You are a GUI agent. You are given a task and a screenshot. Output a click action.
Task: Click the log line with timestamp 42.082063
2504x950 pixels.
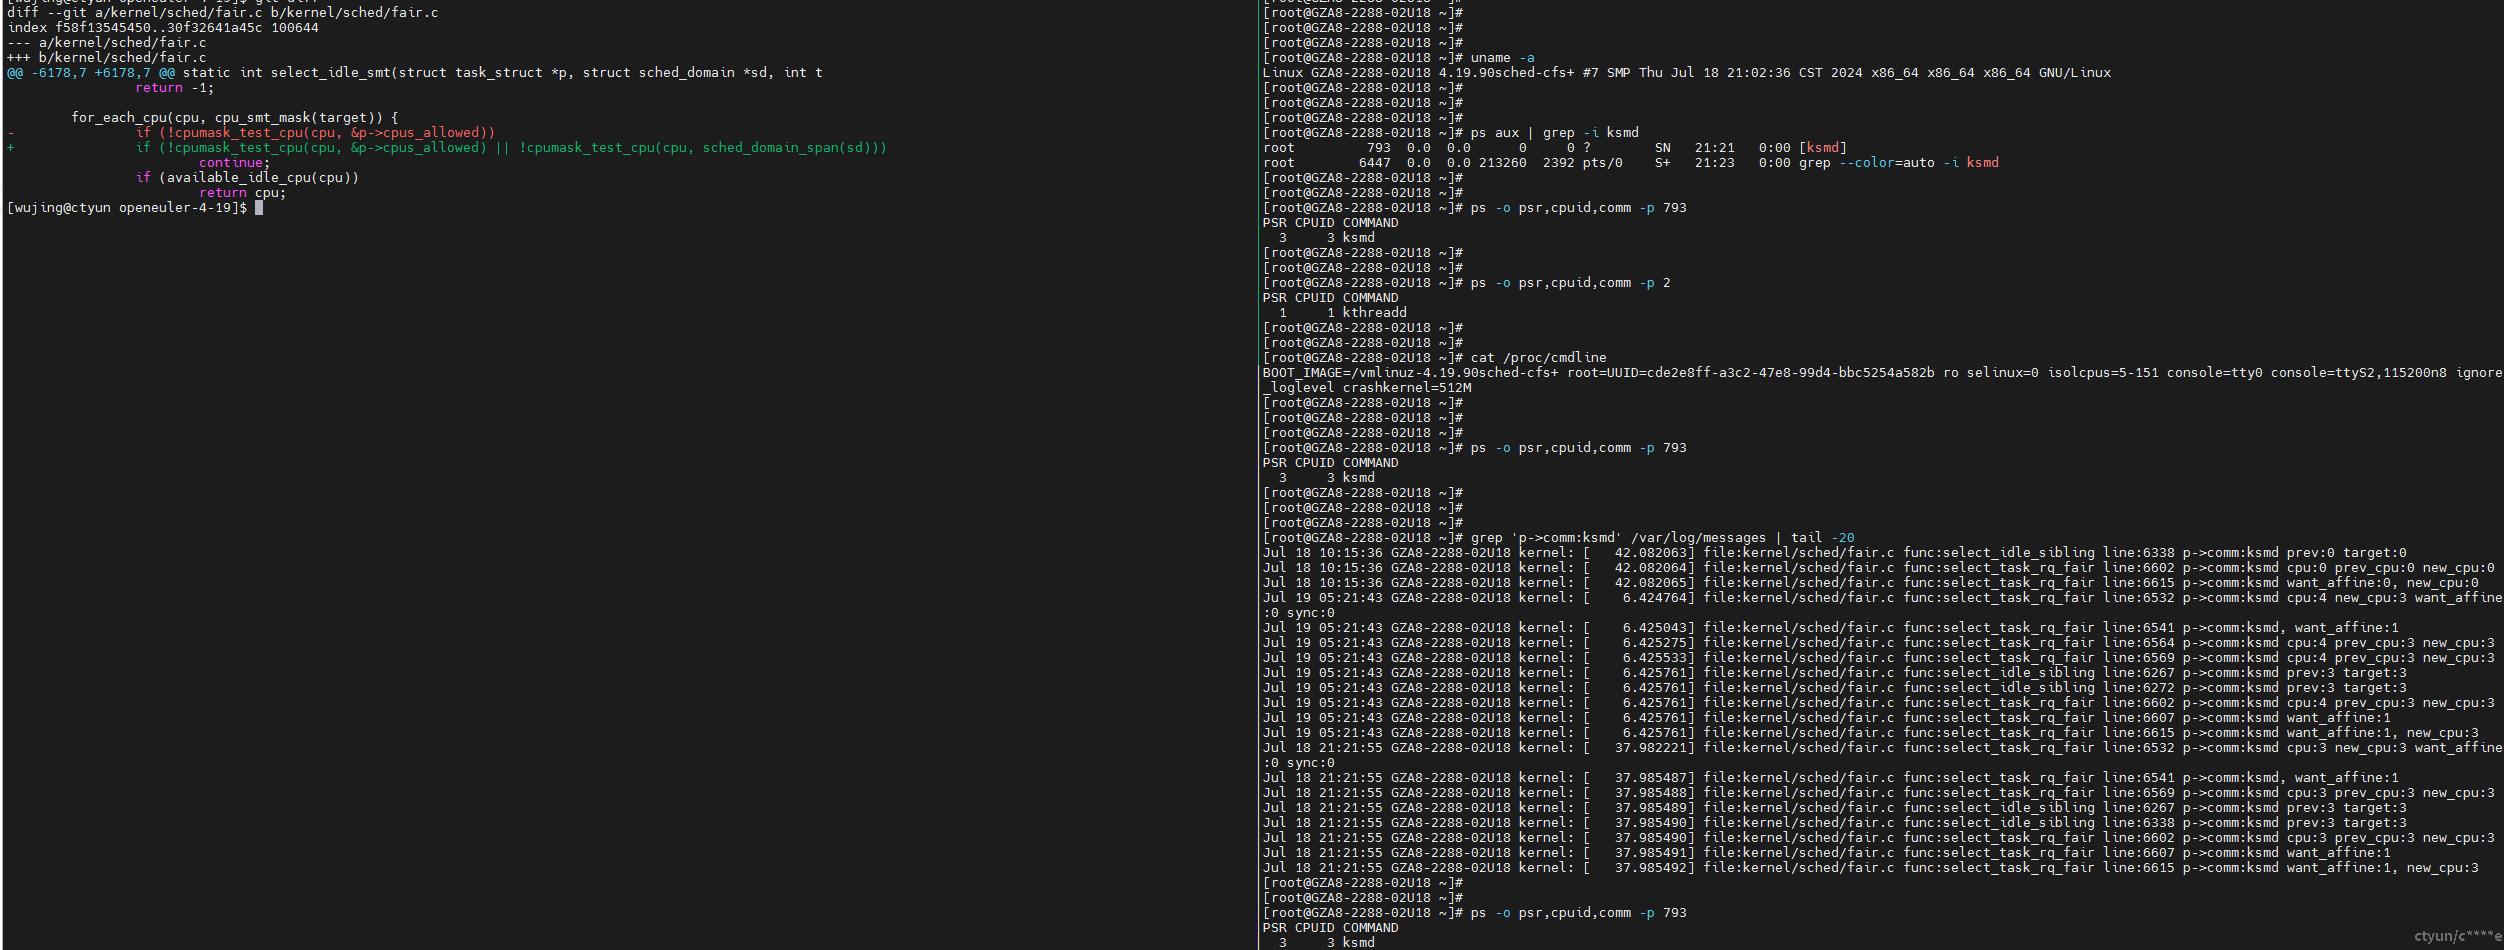tap(1835, 553)
